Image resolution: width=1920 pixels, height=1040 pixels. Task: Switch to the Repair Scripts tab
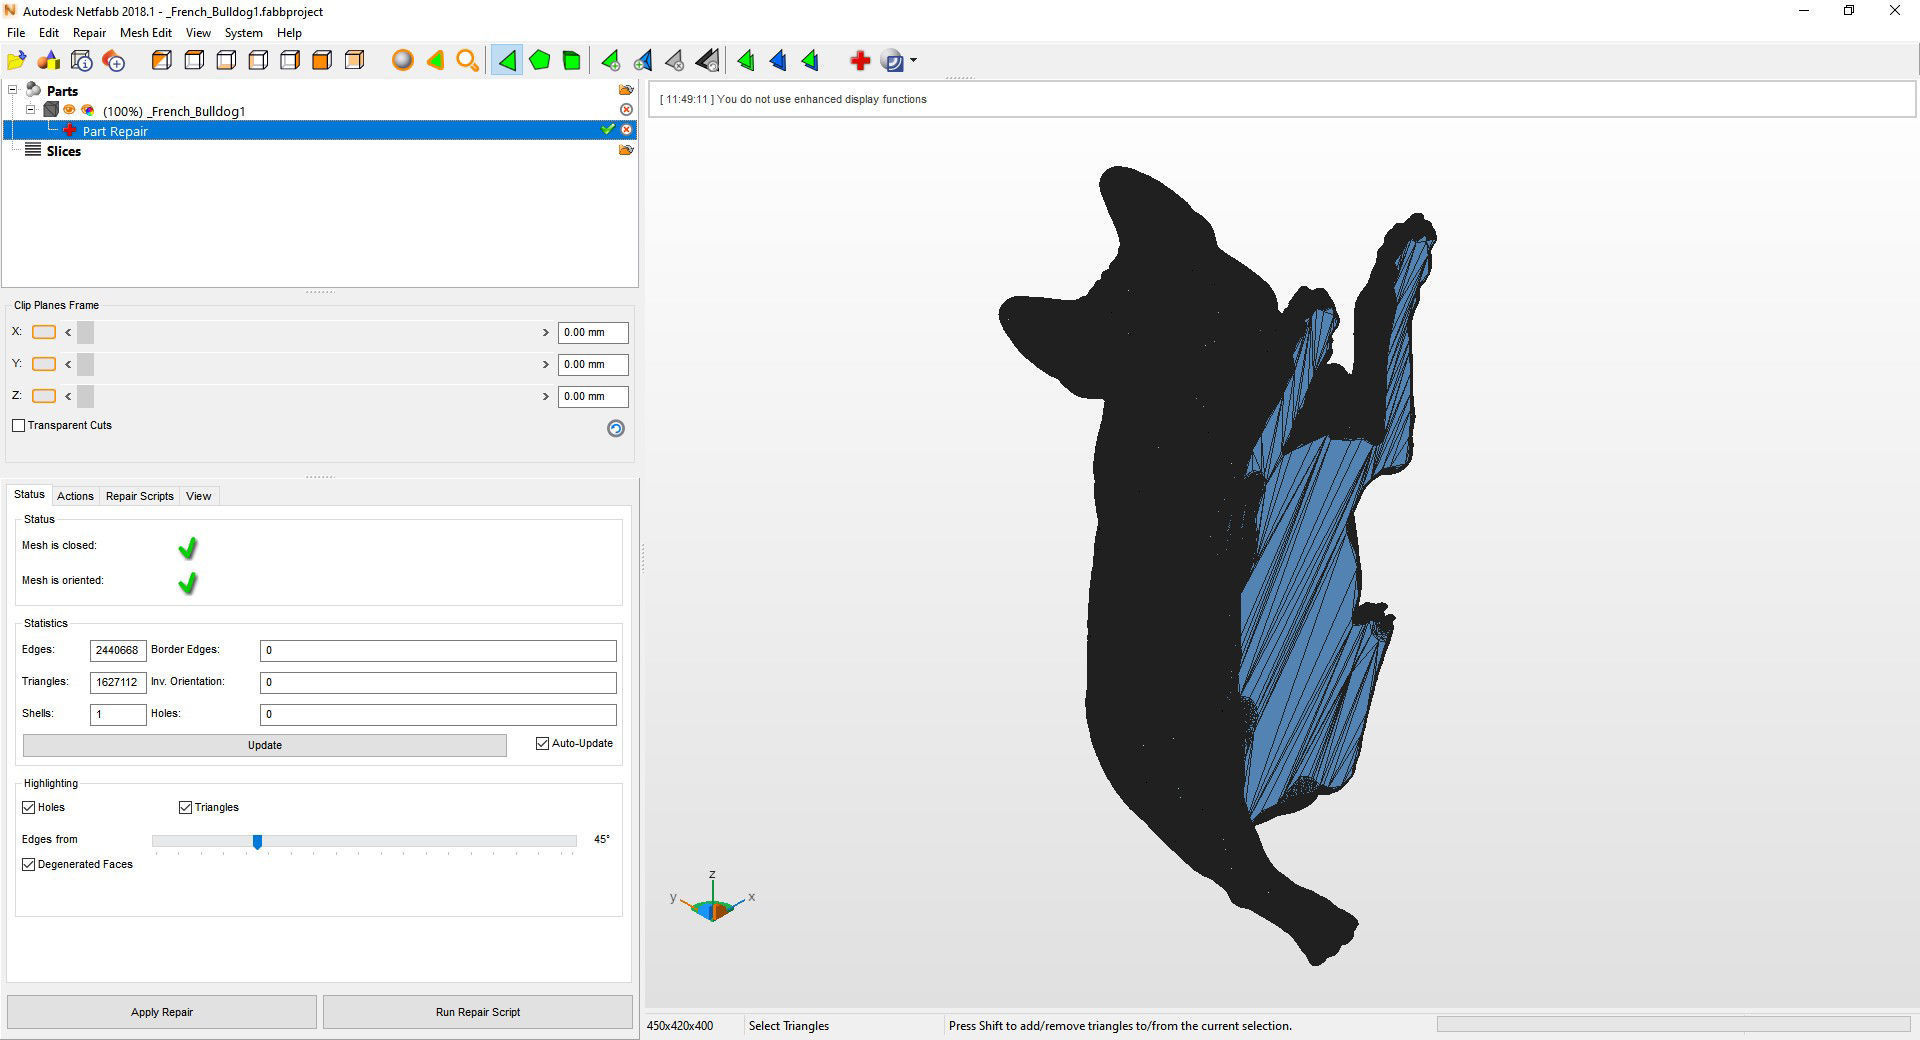pyautogui.click(x=140, y=496)
